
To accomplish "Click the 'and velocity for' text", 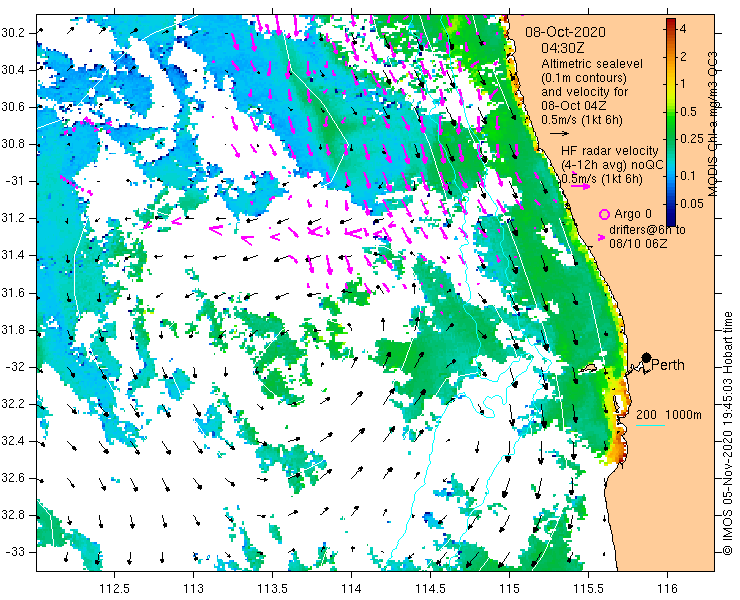I will click(x=585, y=92).
